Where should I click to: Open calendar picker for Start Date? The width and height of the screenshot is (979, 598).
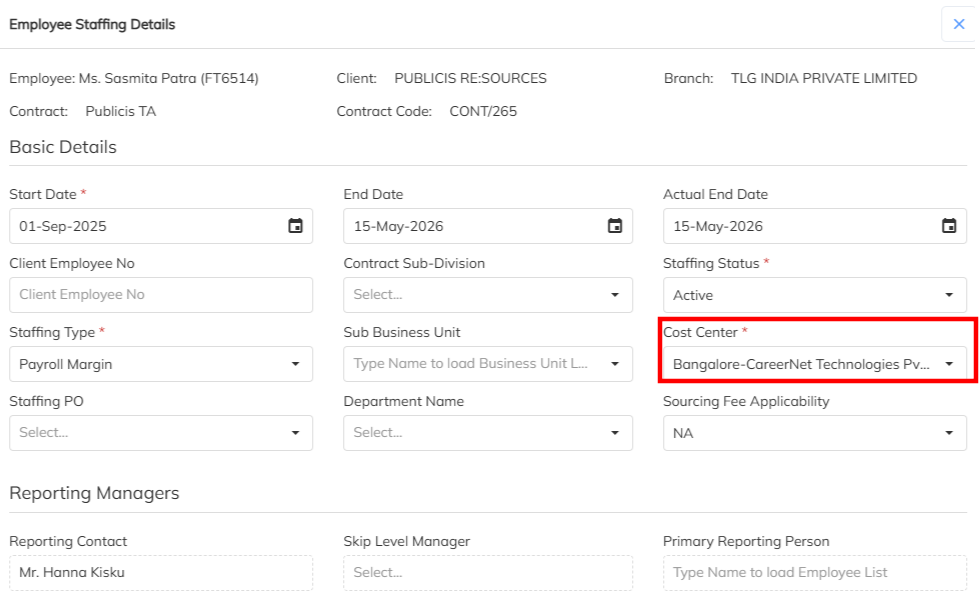(295, 226)
